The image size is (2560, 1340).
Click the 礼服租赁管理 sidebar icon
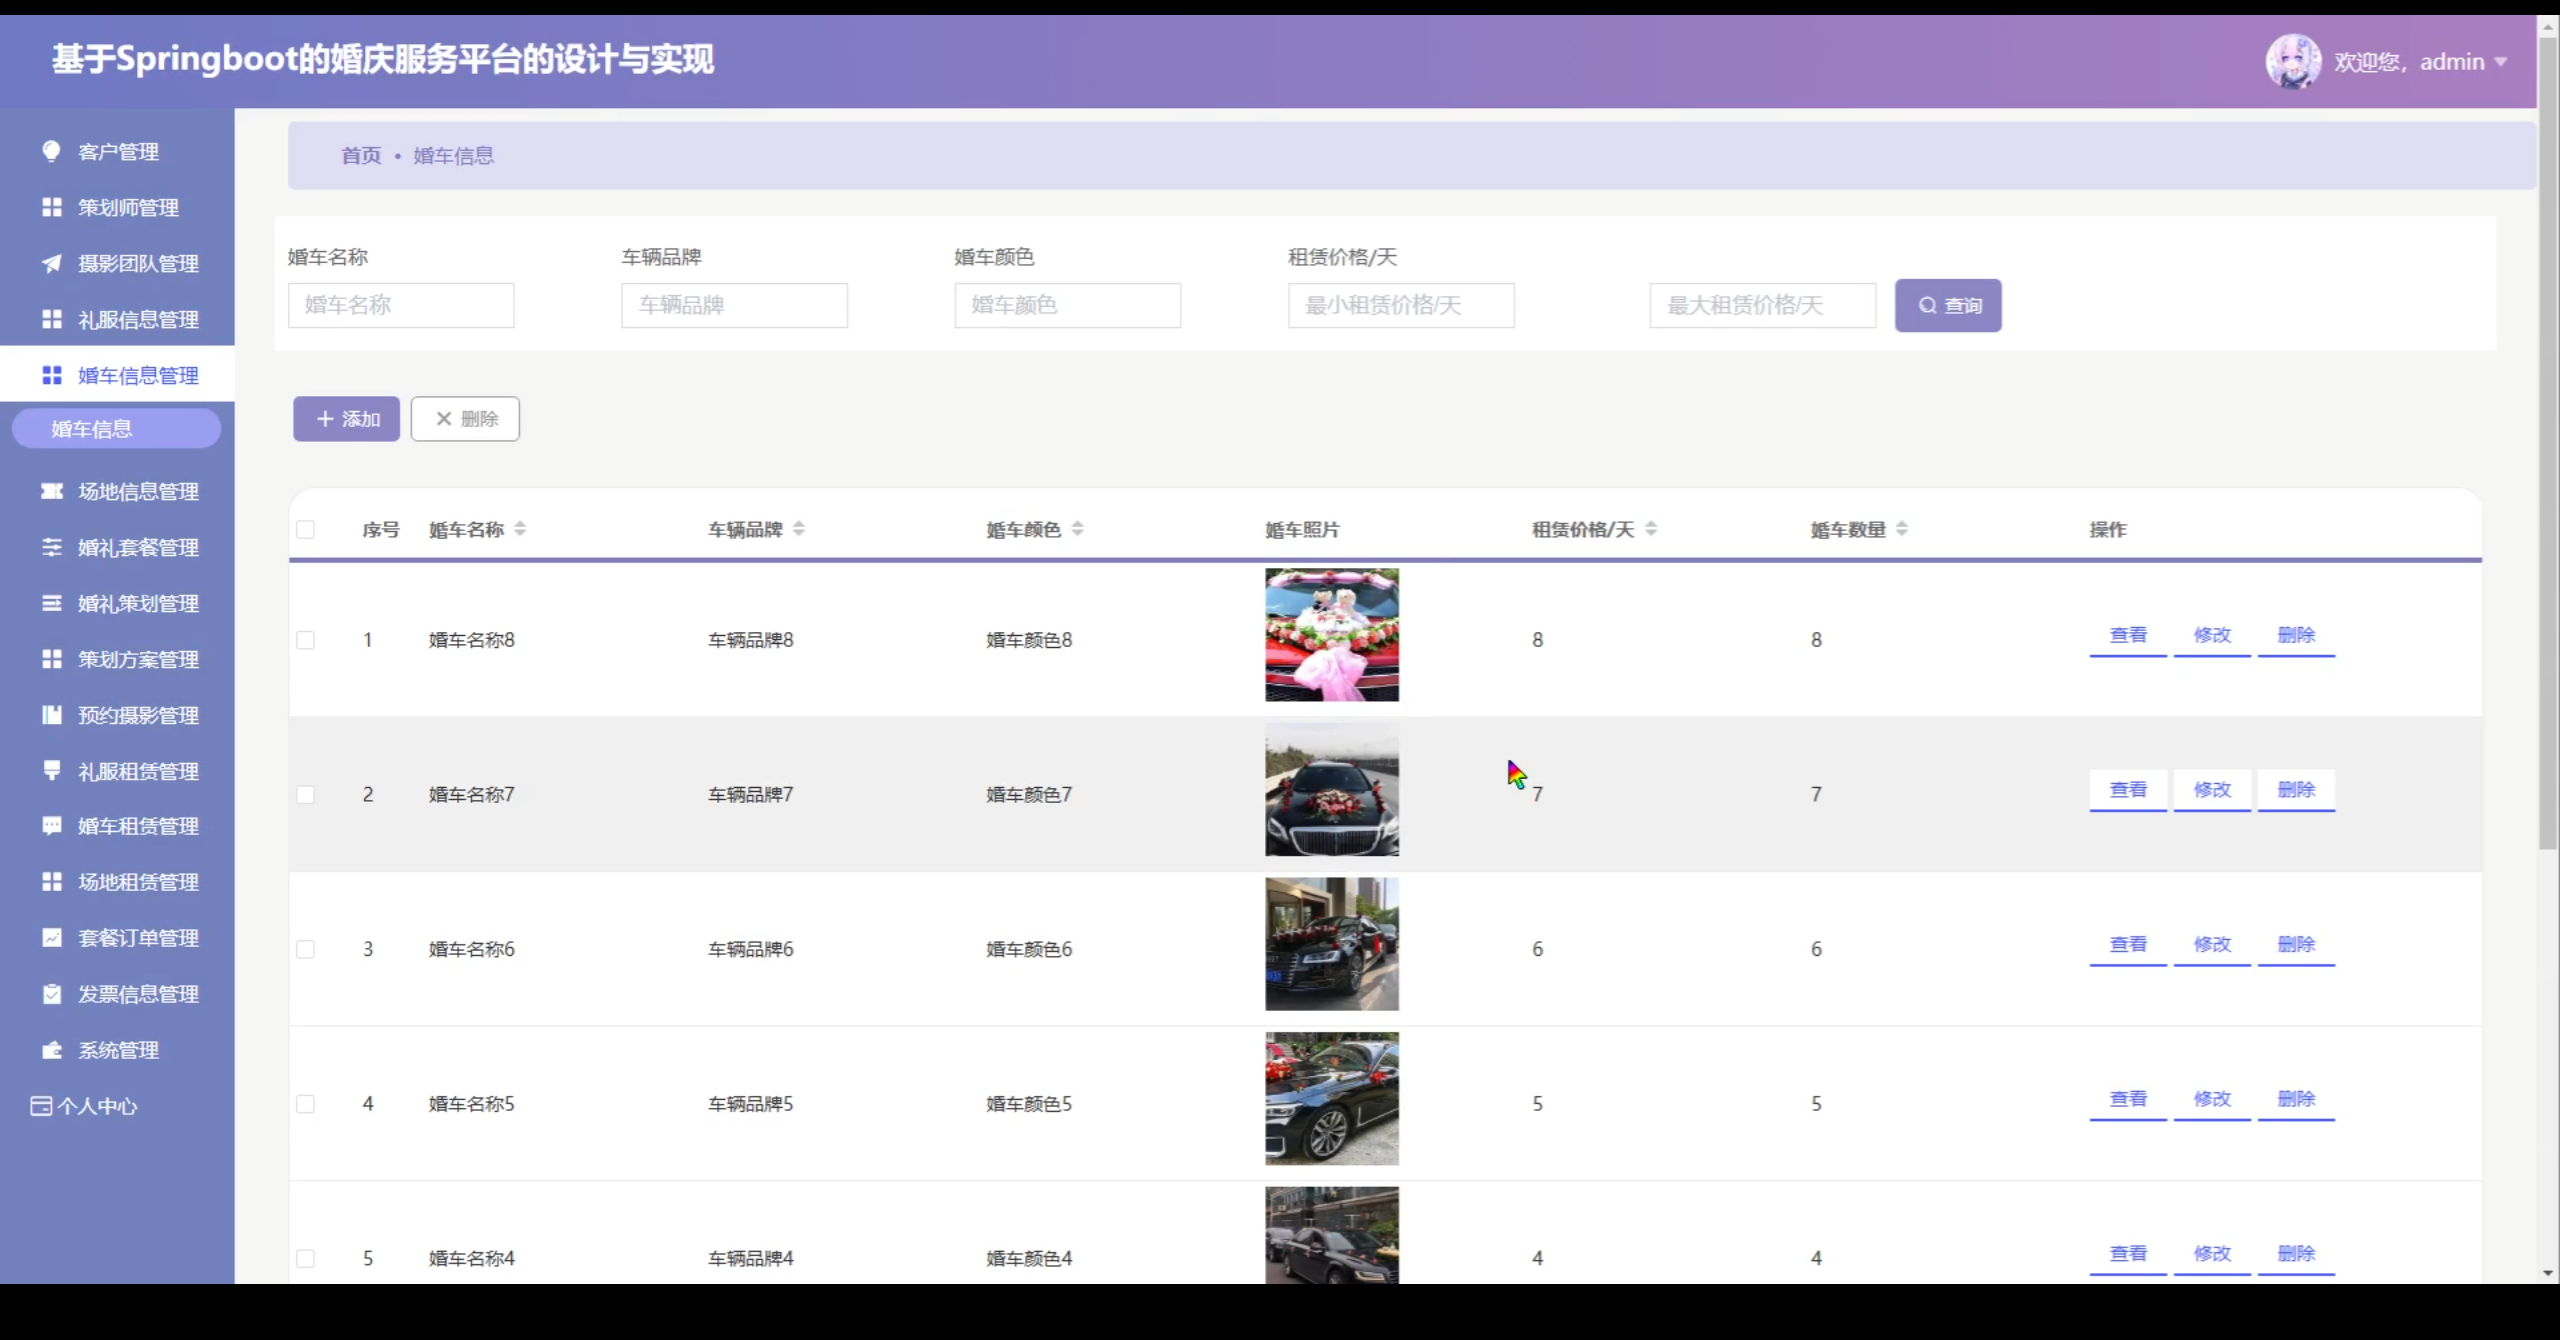(x=51, y=770)
